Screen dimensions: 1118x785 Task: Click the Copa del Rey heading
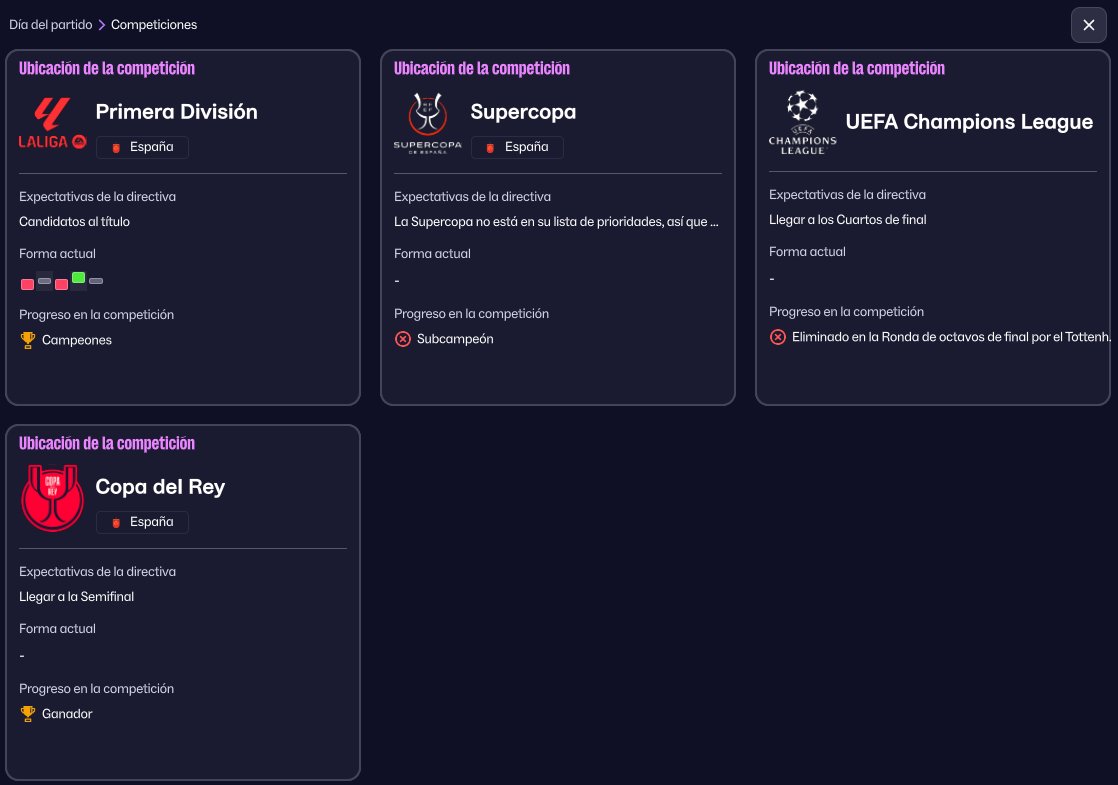[160, 487]
